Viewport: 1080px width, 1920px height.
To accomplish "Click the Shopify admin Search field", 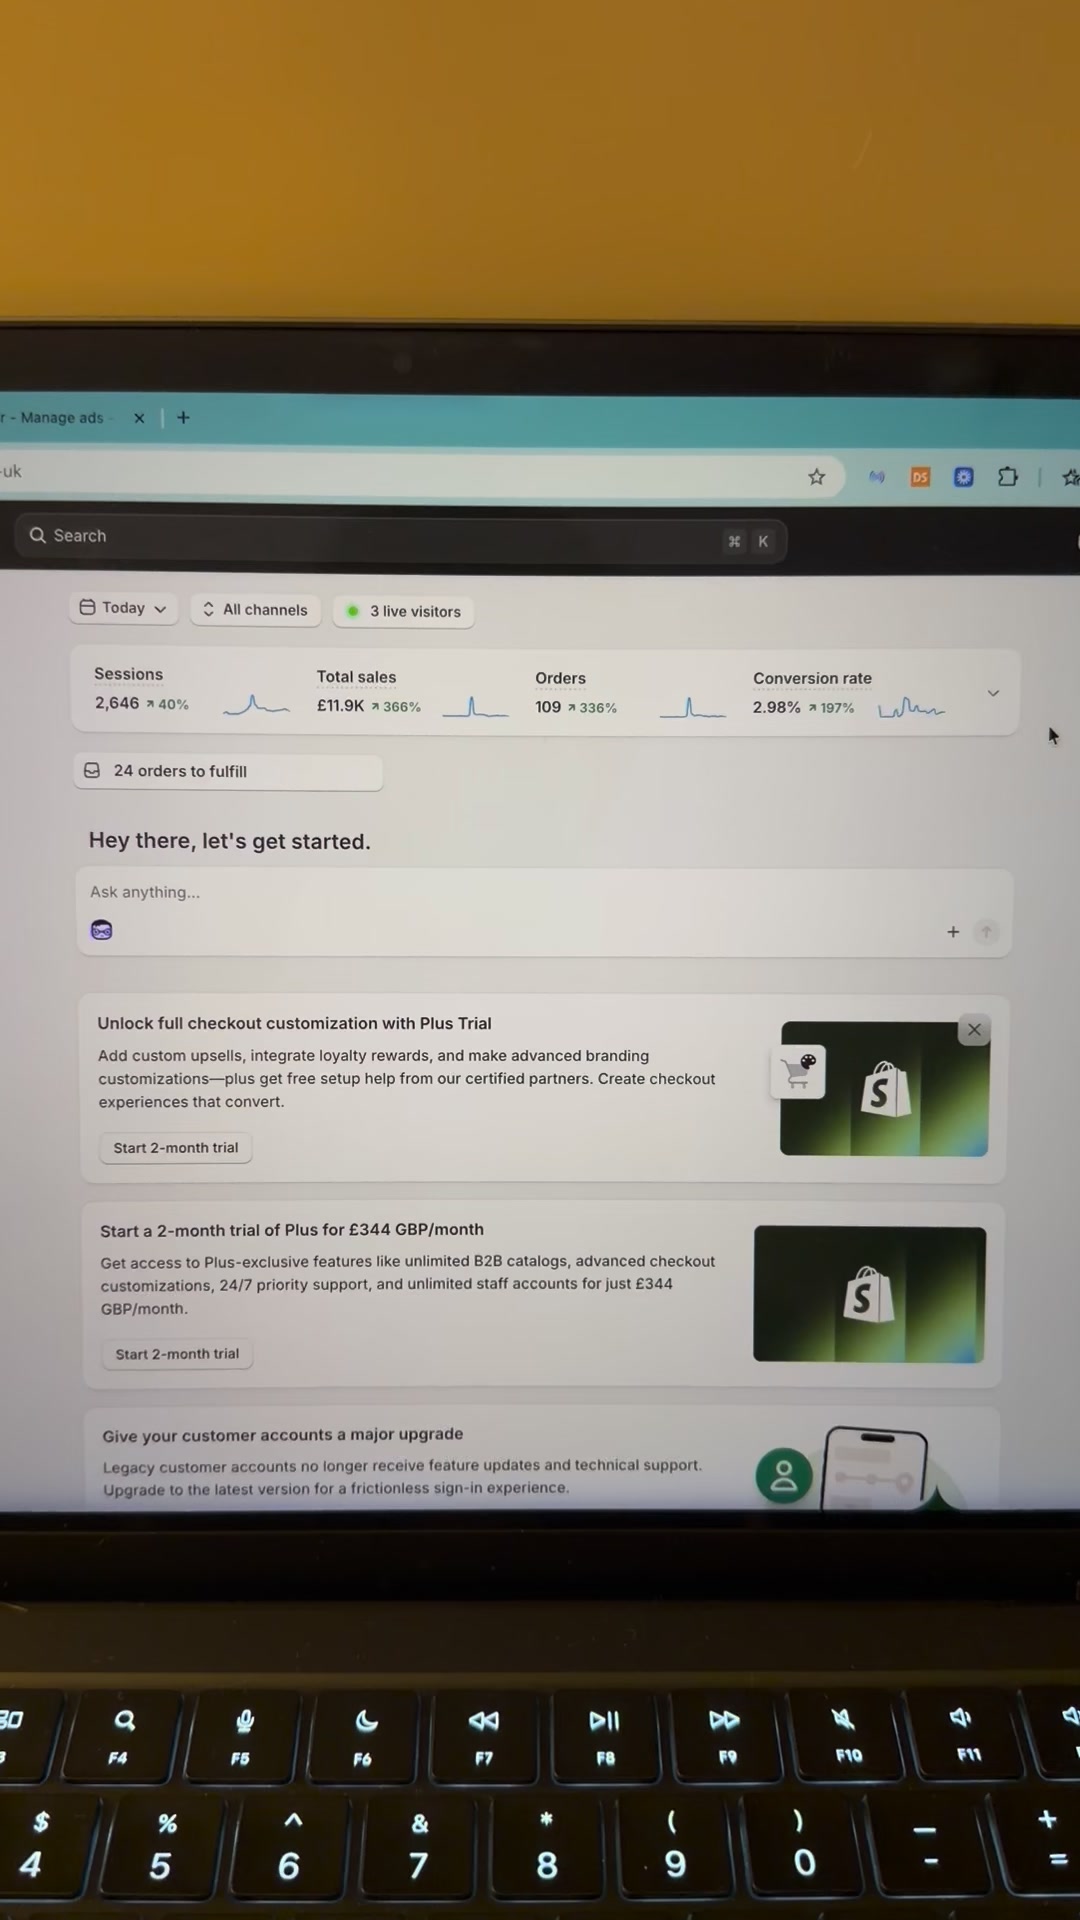I will (400, 538).
